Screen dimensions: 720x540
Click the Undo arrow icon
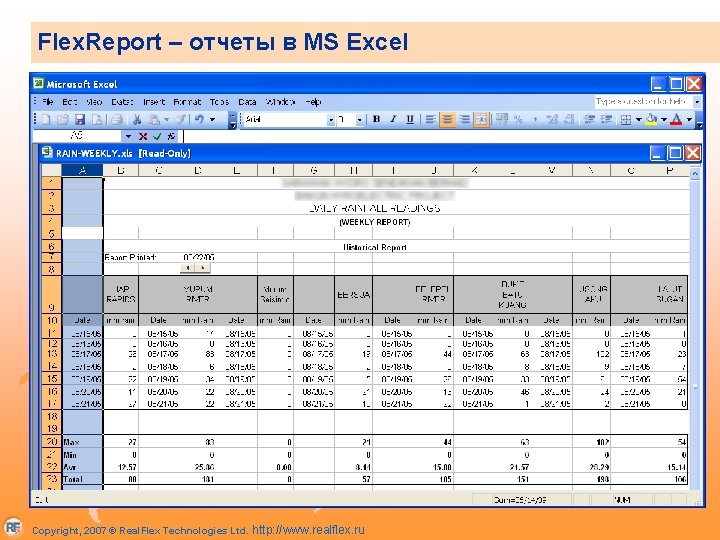point(199,120)
